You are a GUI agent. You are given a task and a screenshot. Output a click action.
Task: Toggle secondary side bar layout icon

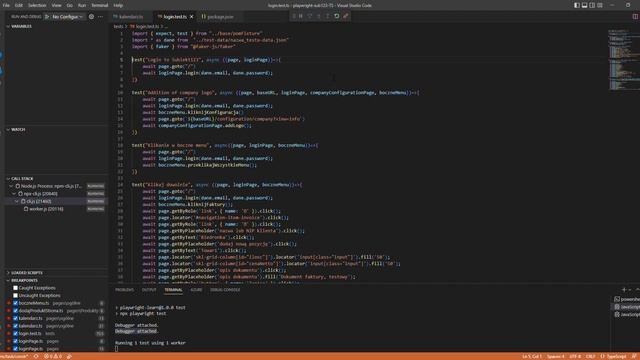592,5
